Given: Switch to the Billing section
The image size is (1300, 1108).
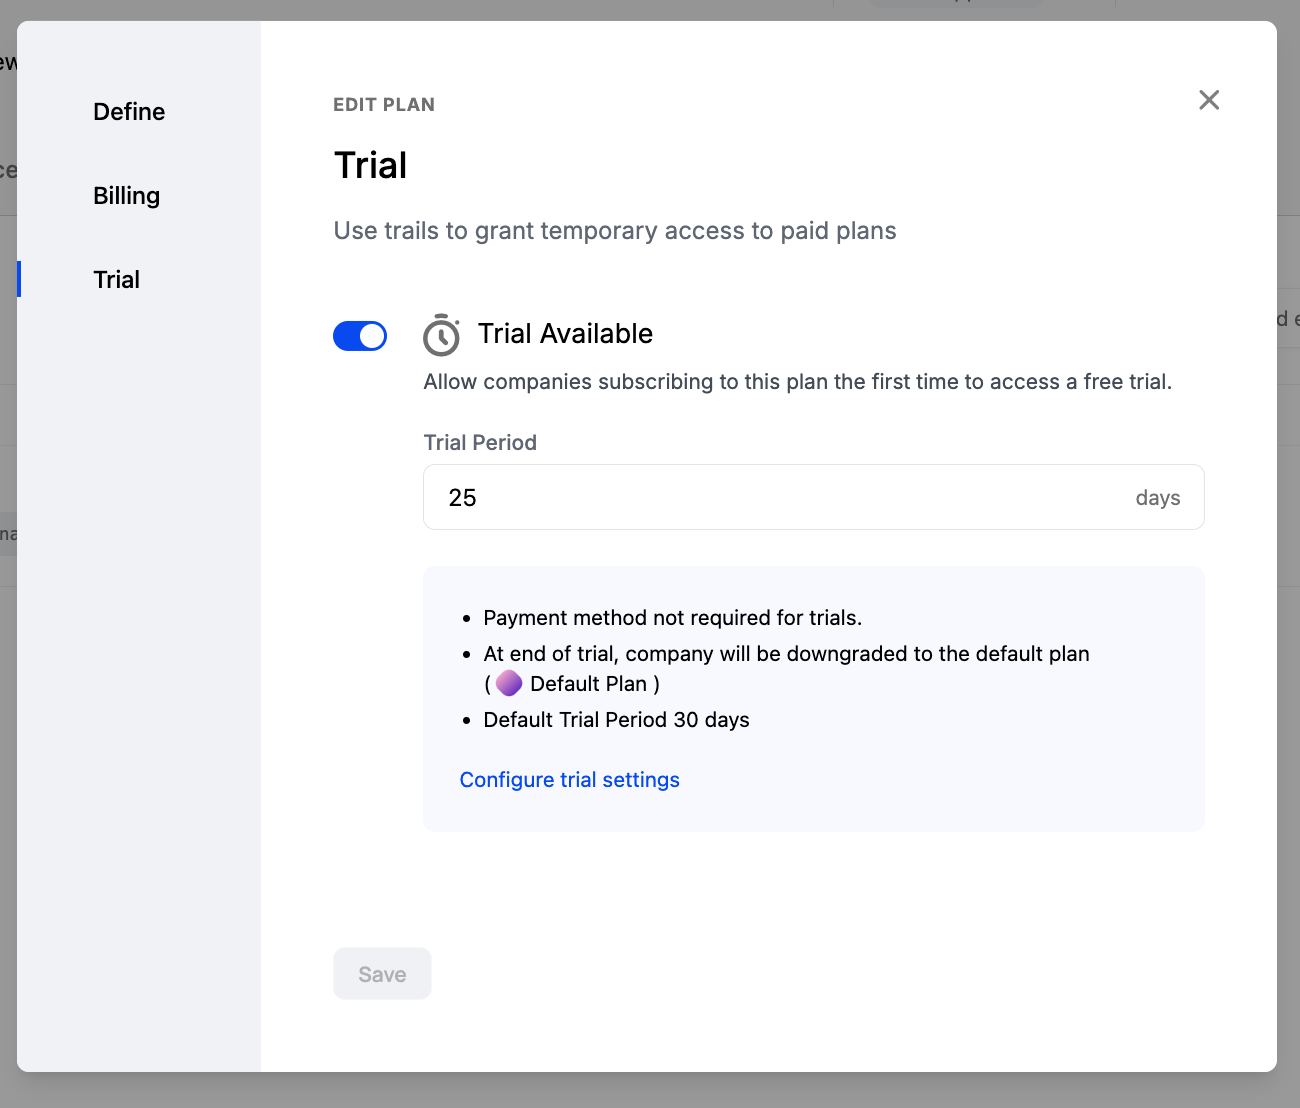Looking at the screenshot, I should click(127, 196).
